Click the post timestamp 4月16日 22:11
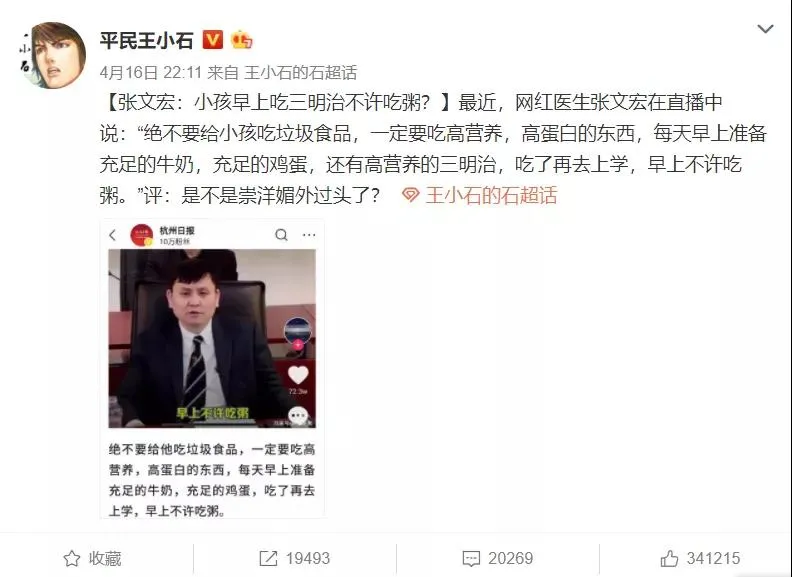Viewport: 792px width, 577px height. [x=151, y=73]
